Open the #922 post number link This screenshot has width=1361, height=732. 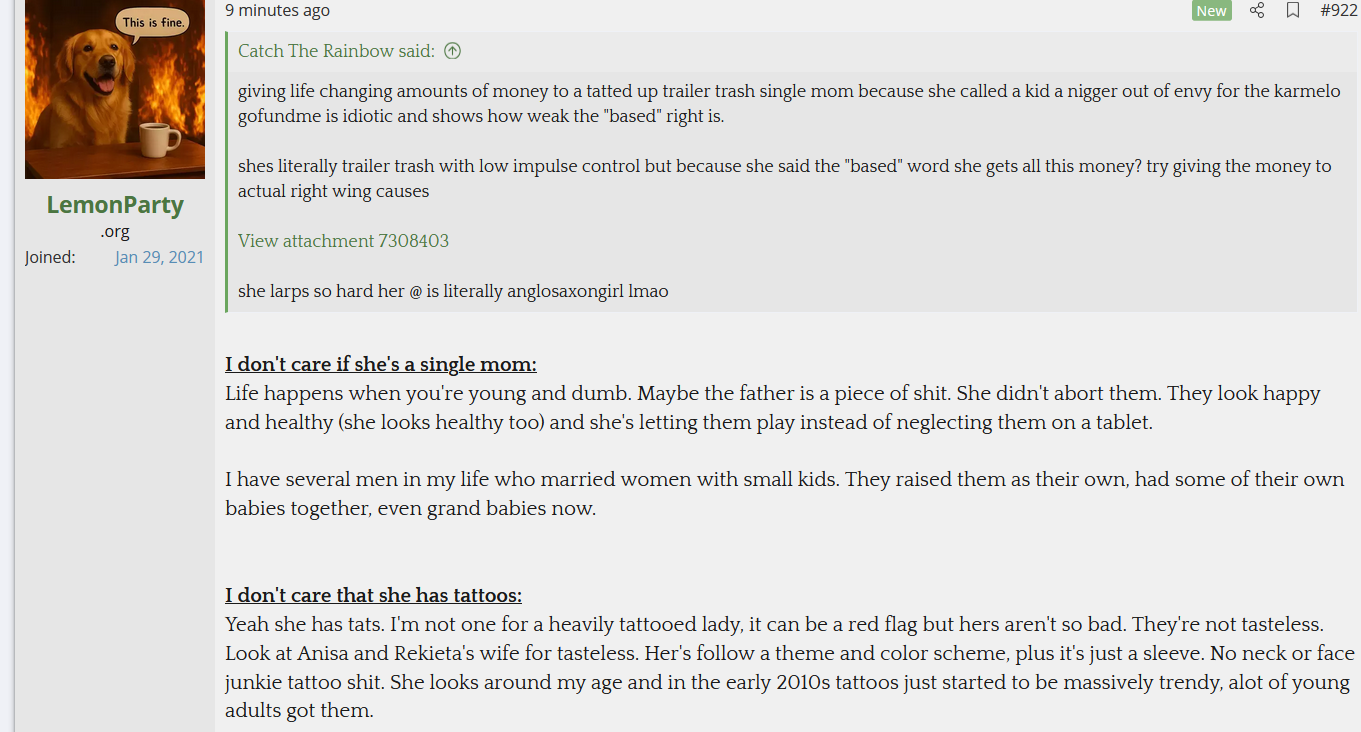pos(1338,10)
